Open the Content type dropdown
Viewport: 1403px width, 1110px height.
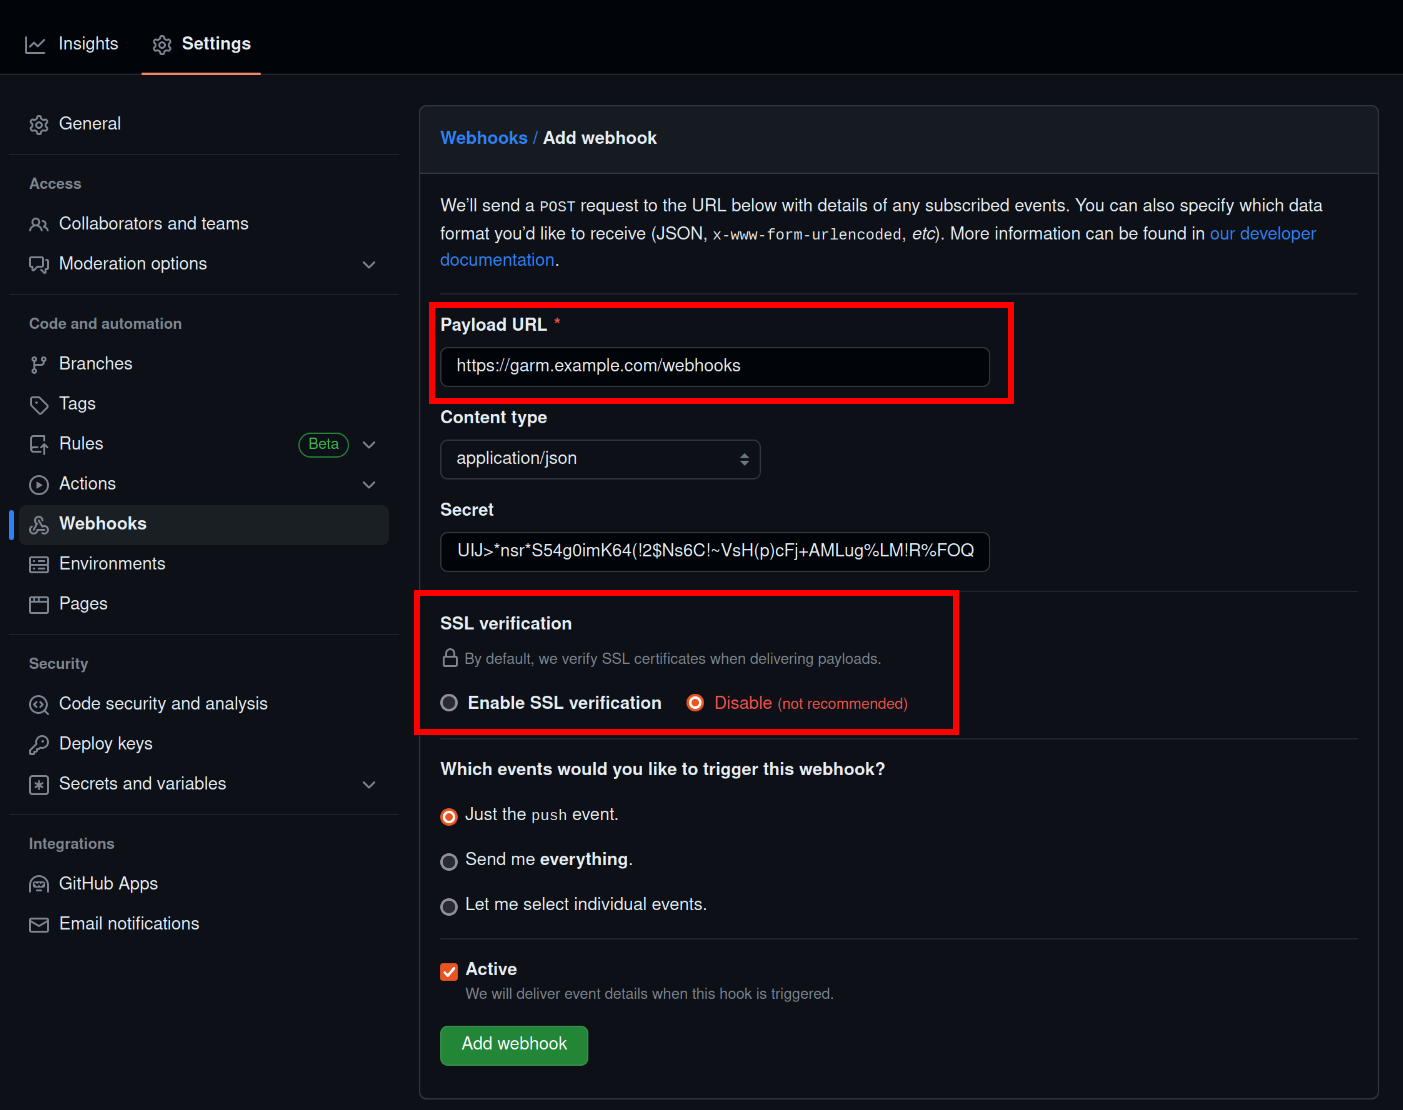(x=600, y=459)
